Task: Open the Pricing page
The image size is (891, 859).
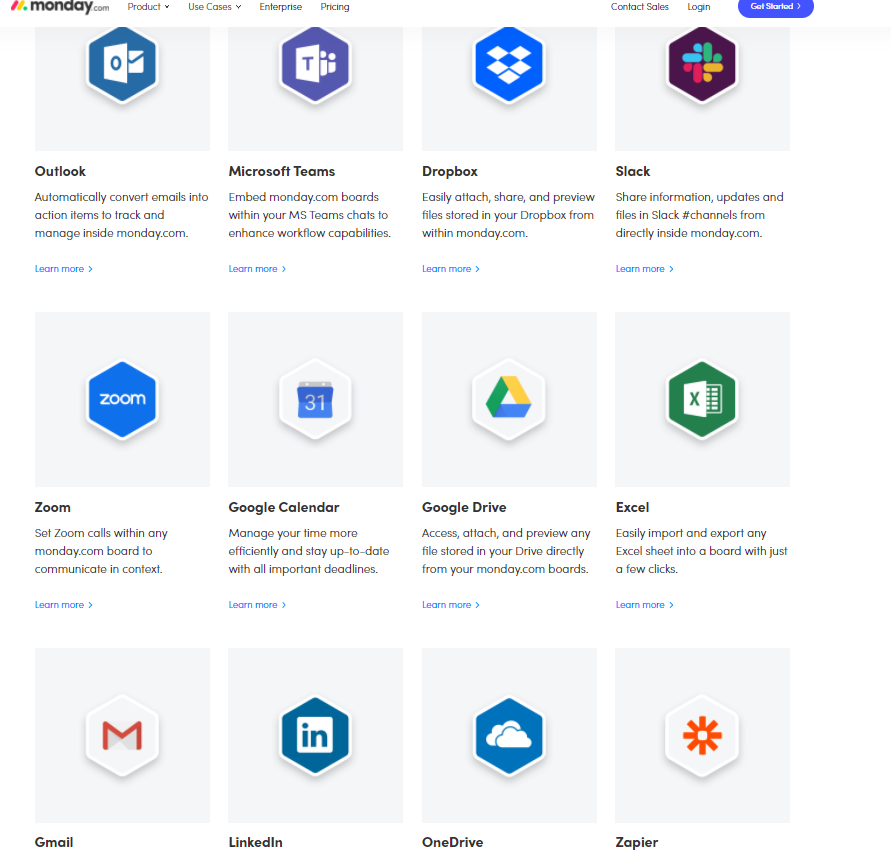Action: tap(335, 7)
